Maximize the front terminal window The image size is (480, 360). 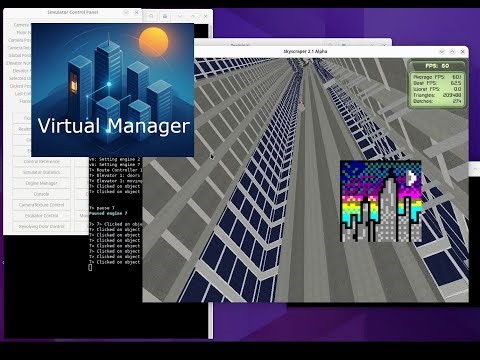[x=193, y=16]
